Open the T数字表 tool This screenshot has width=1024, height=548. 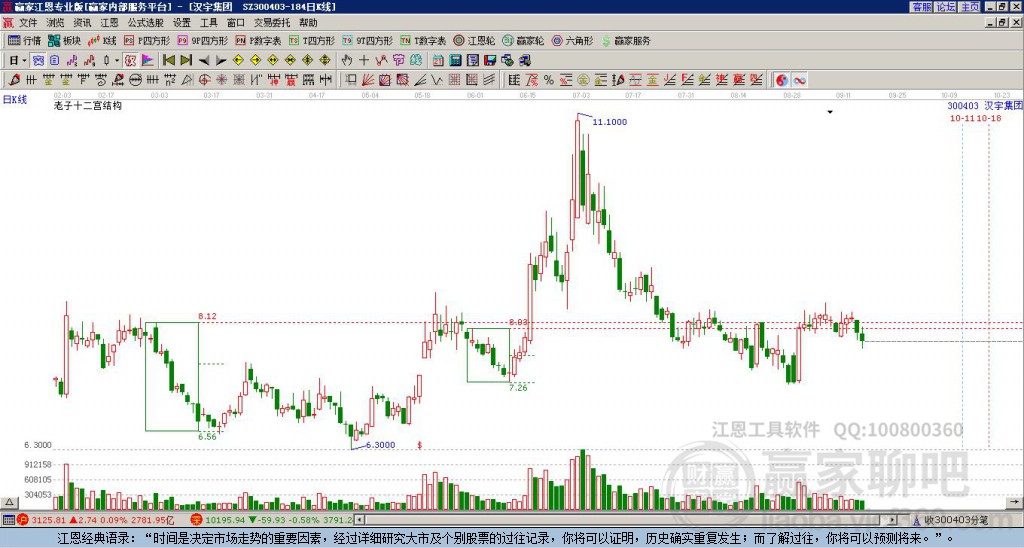tap(423, 40)
